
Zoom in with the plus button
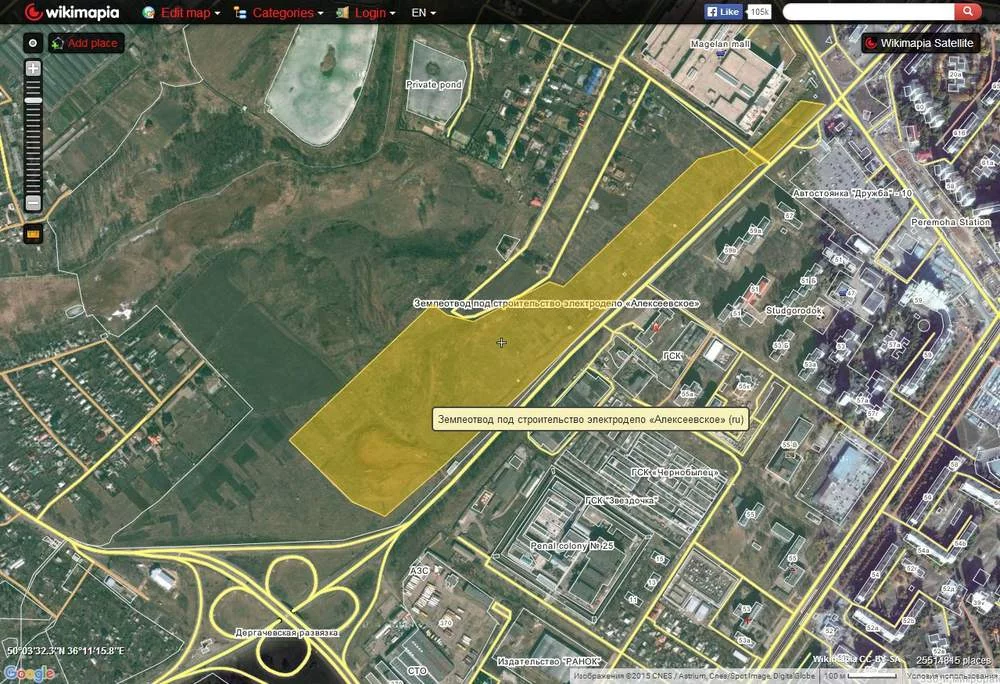(33, 68)
